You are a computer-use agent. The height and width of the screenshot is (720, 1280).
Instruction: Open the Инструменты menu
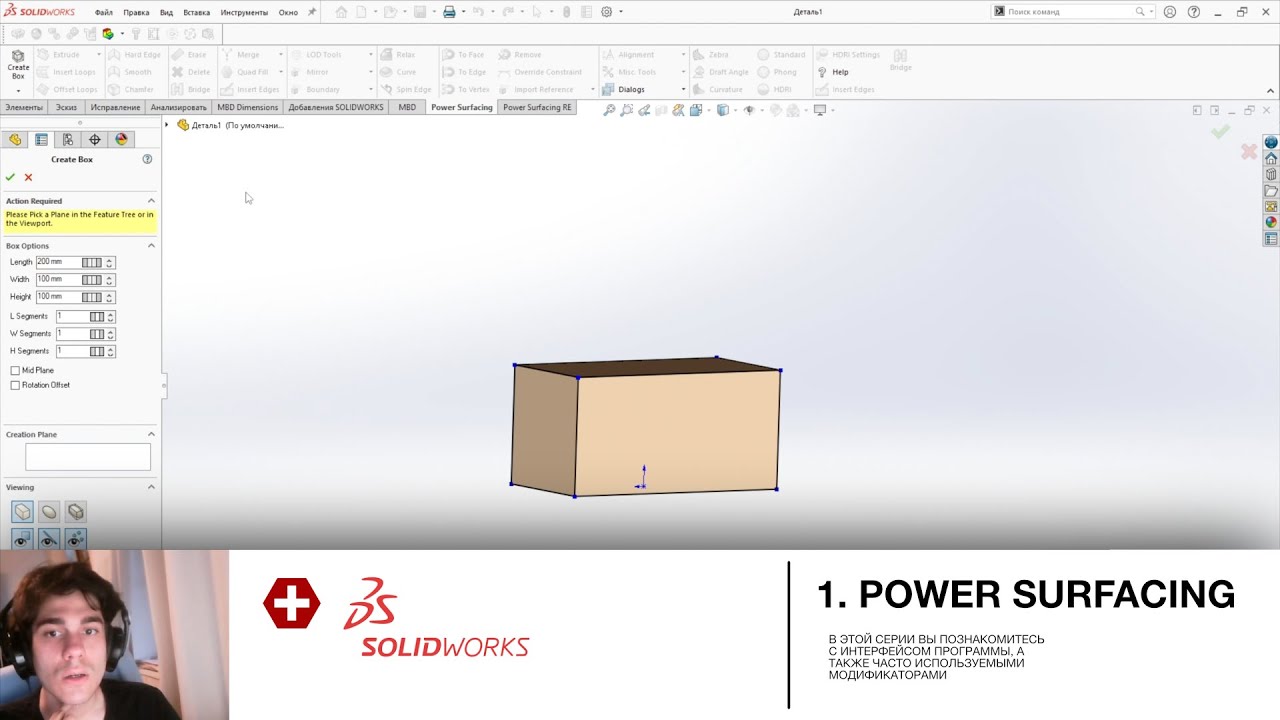(x=244, y=12)
